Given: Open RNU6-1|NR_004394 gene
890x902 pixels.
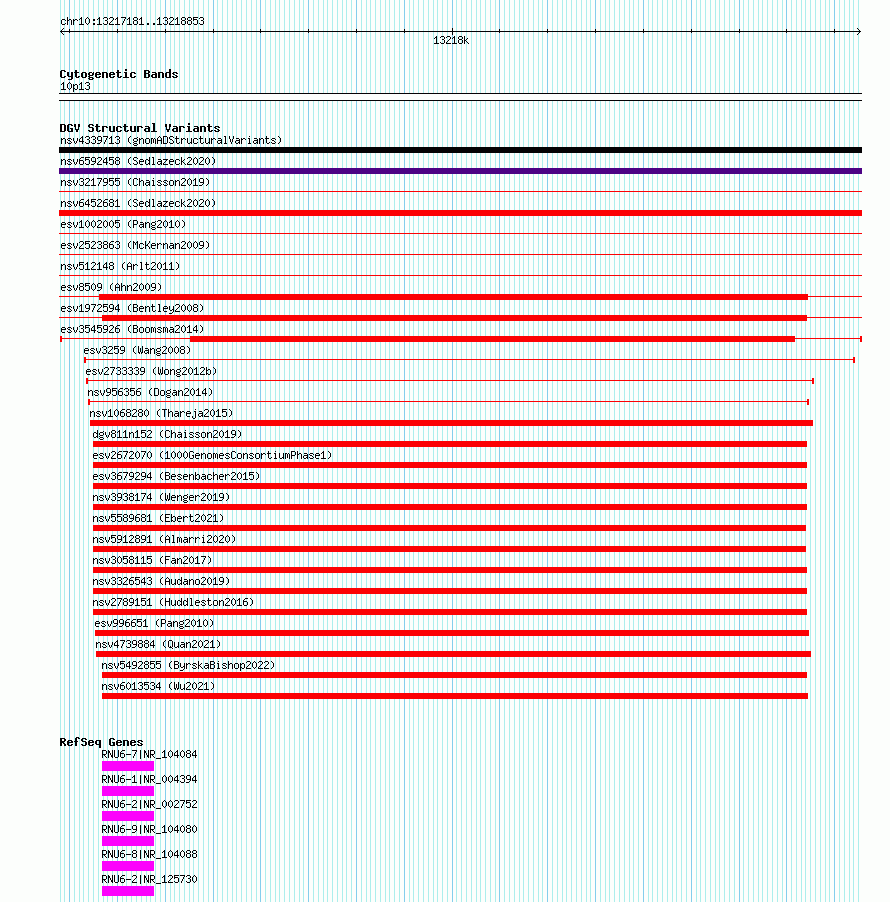Looking at the screenshot, I should point(150,779).
